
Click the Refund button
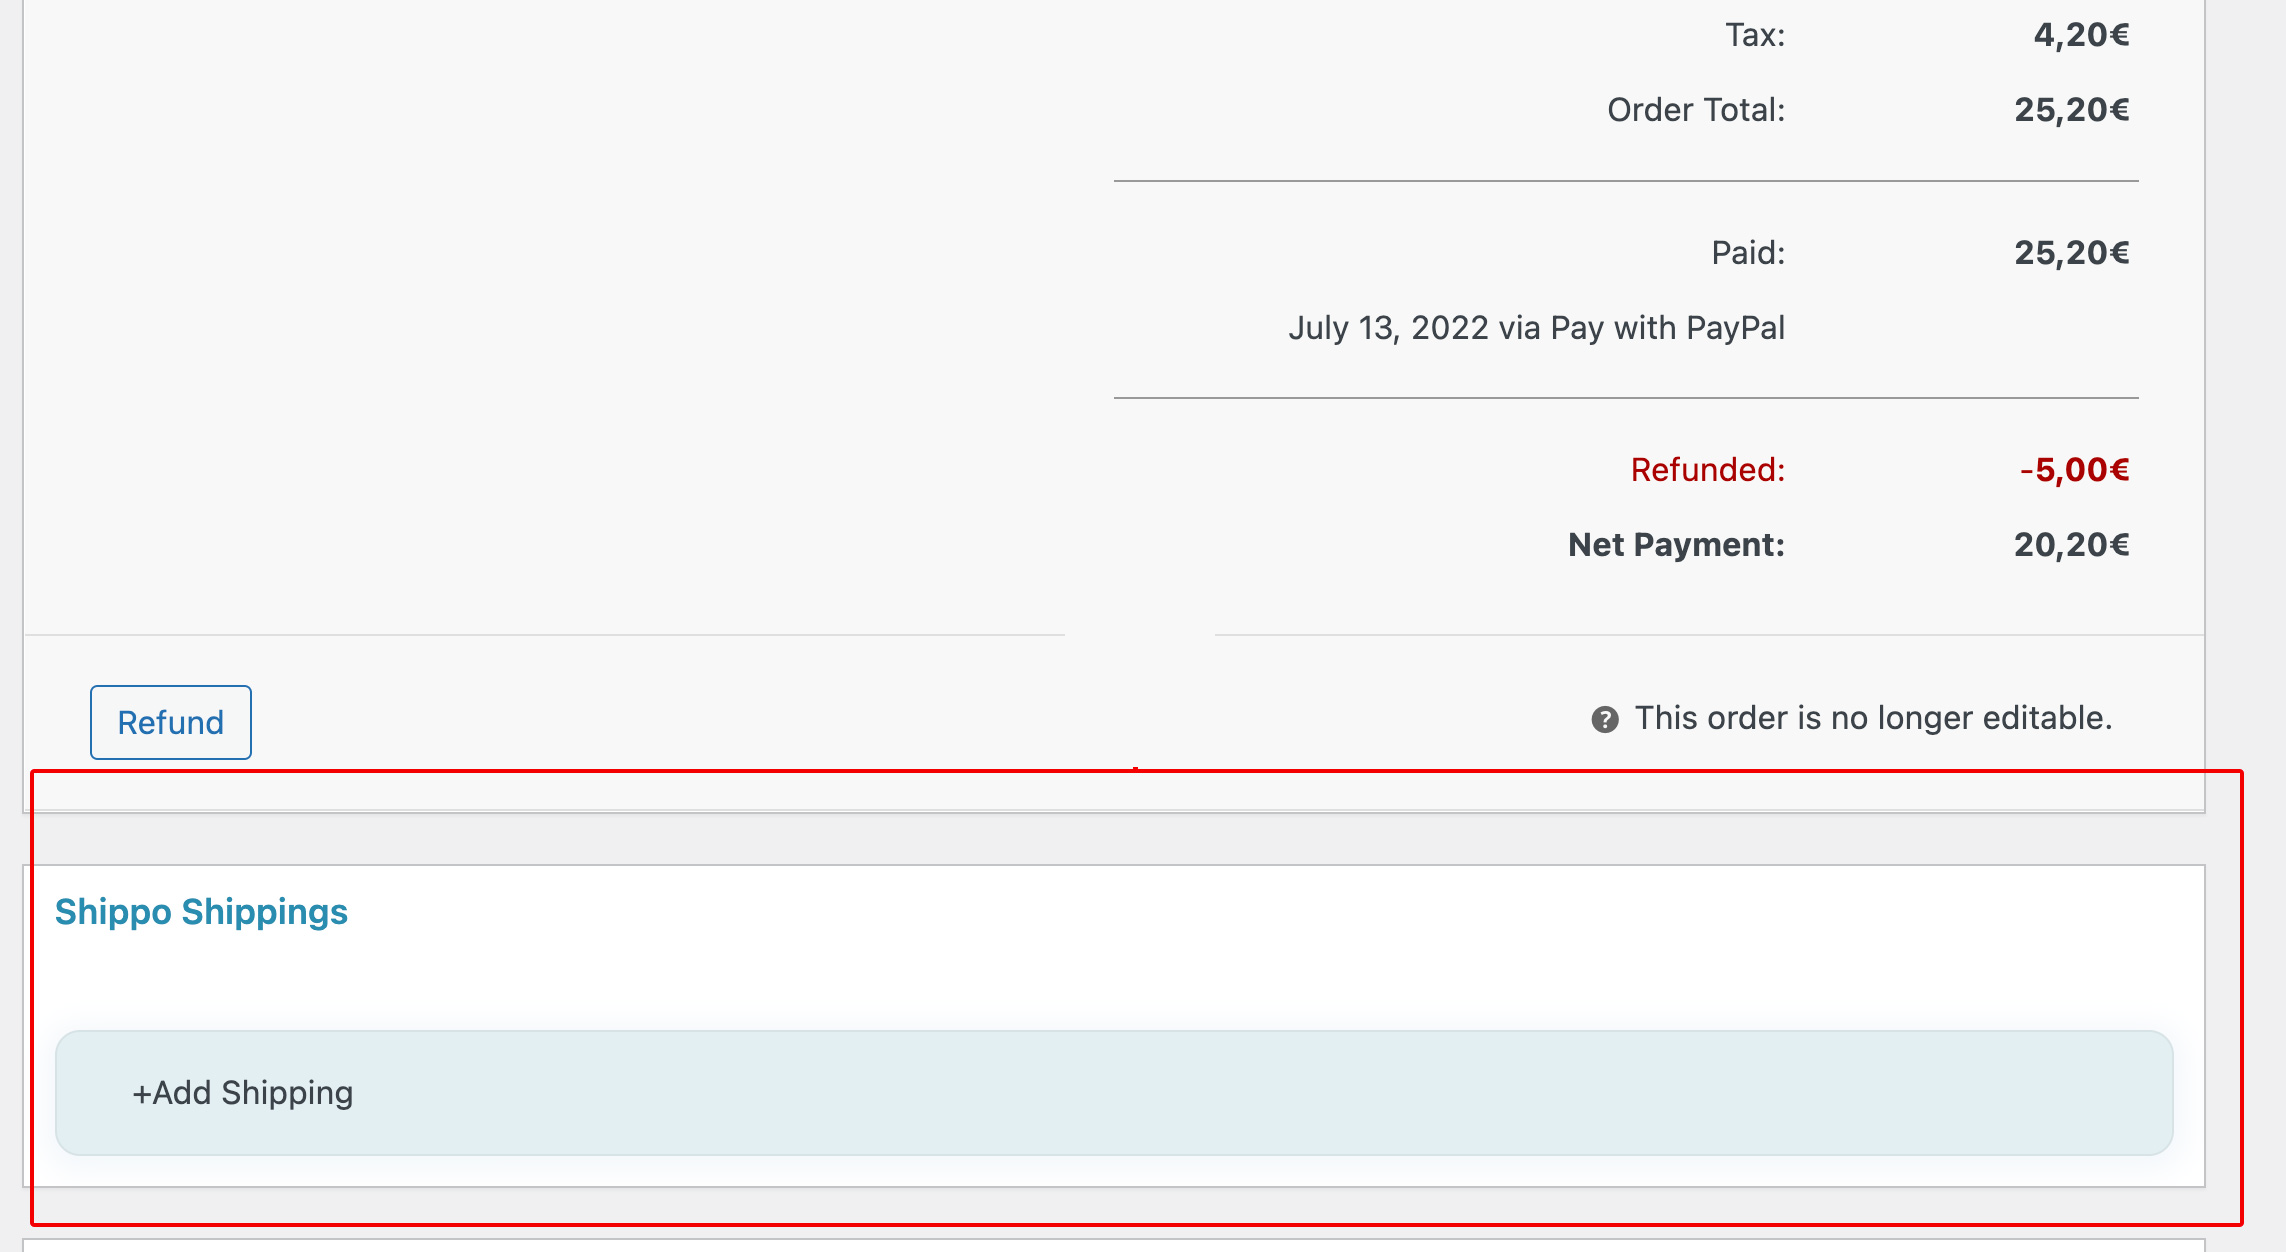(x=169, y=722)
